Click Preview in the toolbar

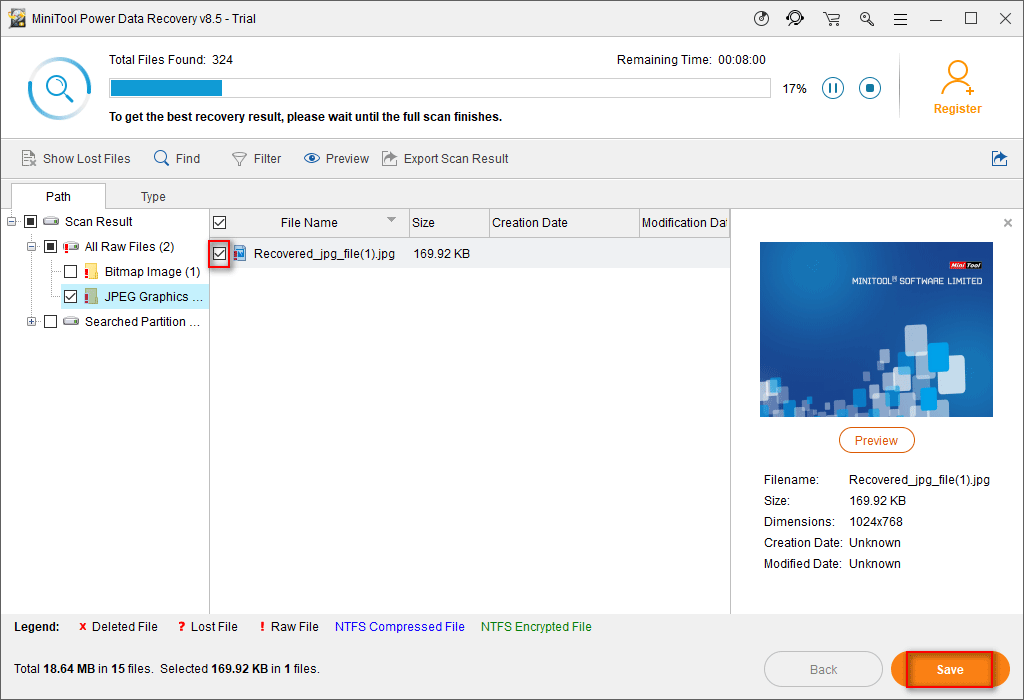[336, 159]
